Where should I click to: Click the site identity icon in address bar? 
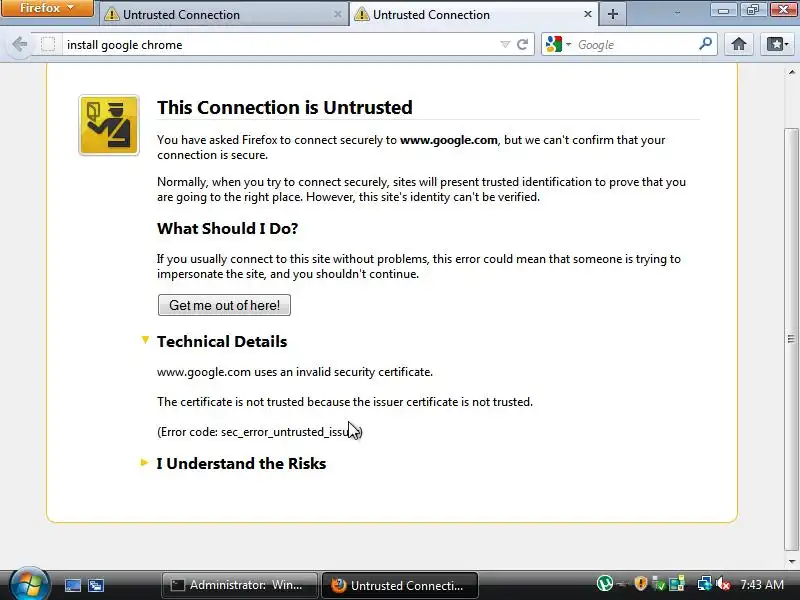48,45
